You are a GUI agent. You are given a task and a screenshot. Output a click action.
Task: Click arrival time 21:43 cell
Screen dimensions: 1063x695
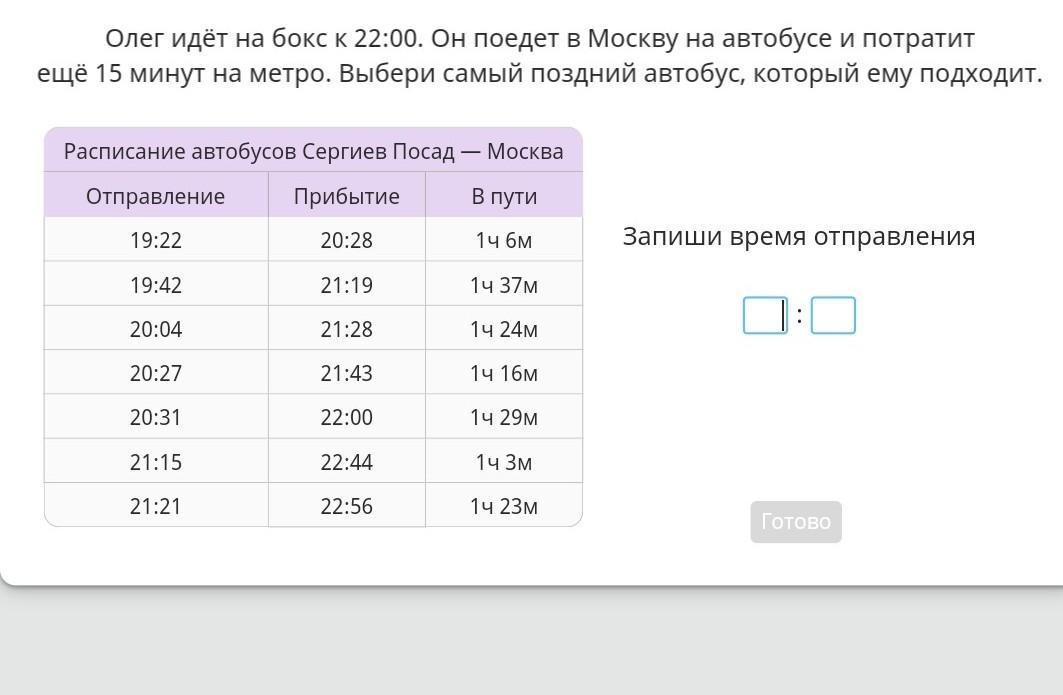(x=346, y=373)
